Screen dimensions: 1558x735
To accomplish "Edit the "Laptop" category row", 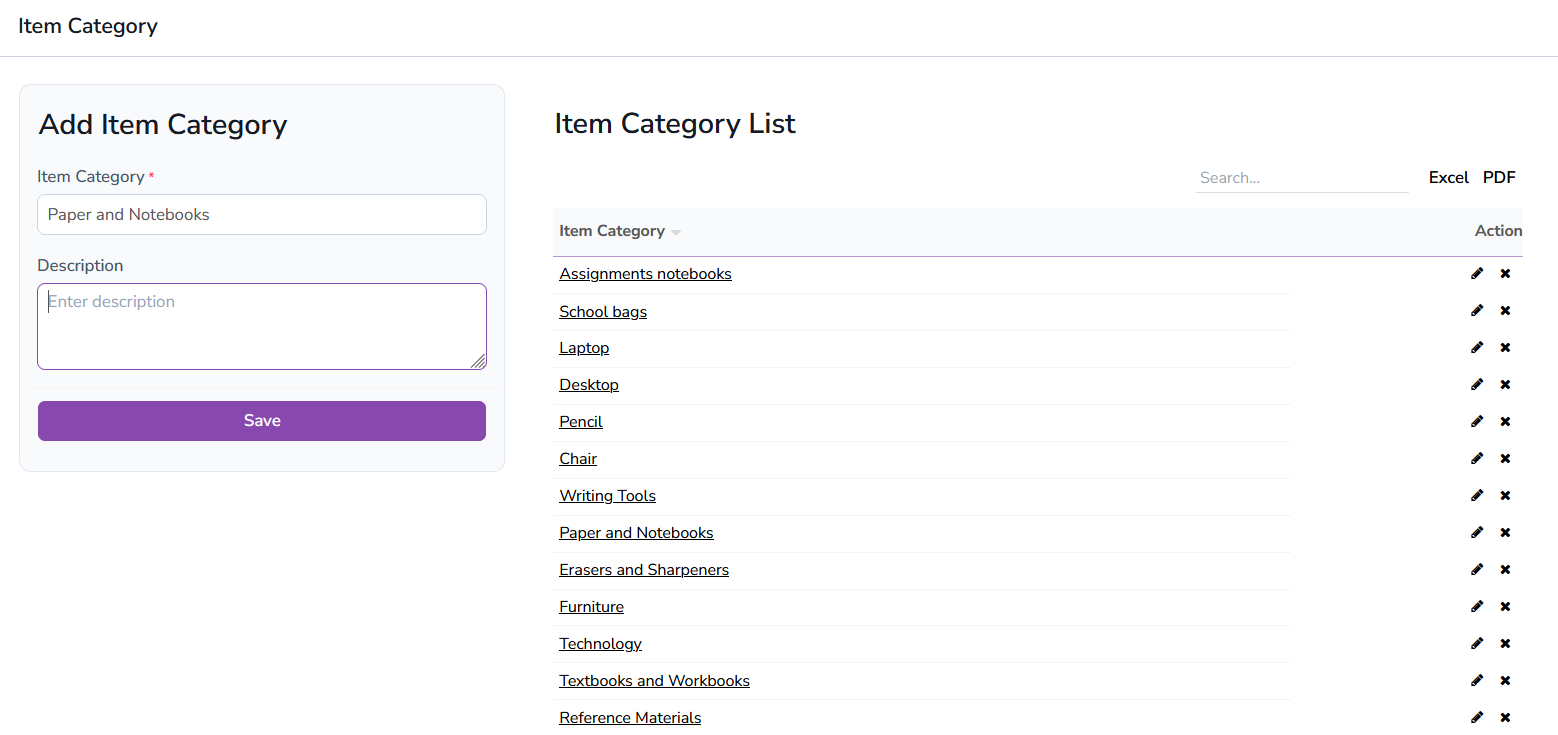I will 1477,347.
